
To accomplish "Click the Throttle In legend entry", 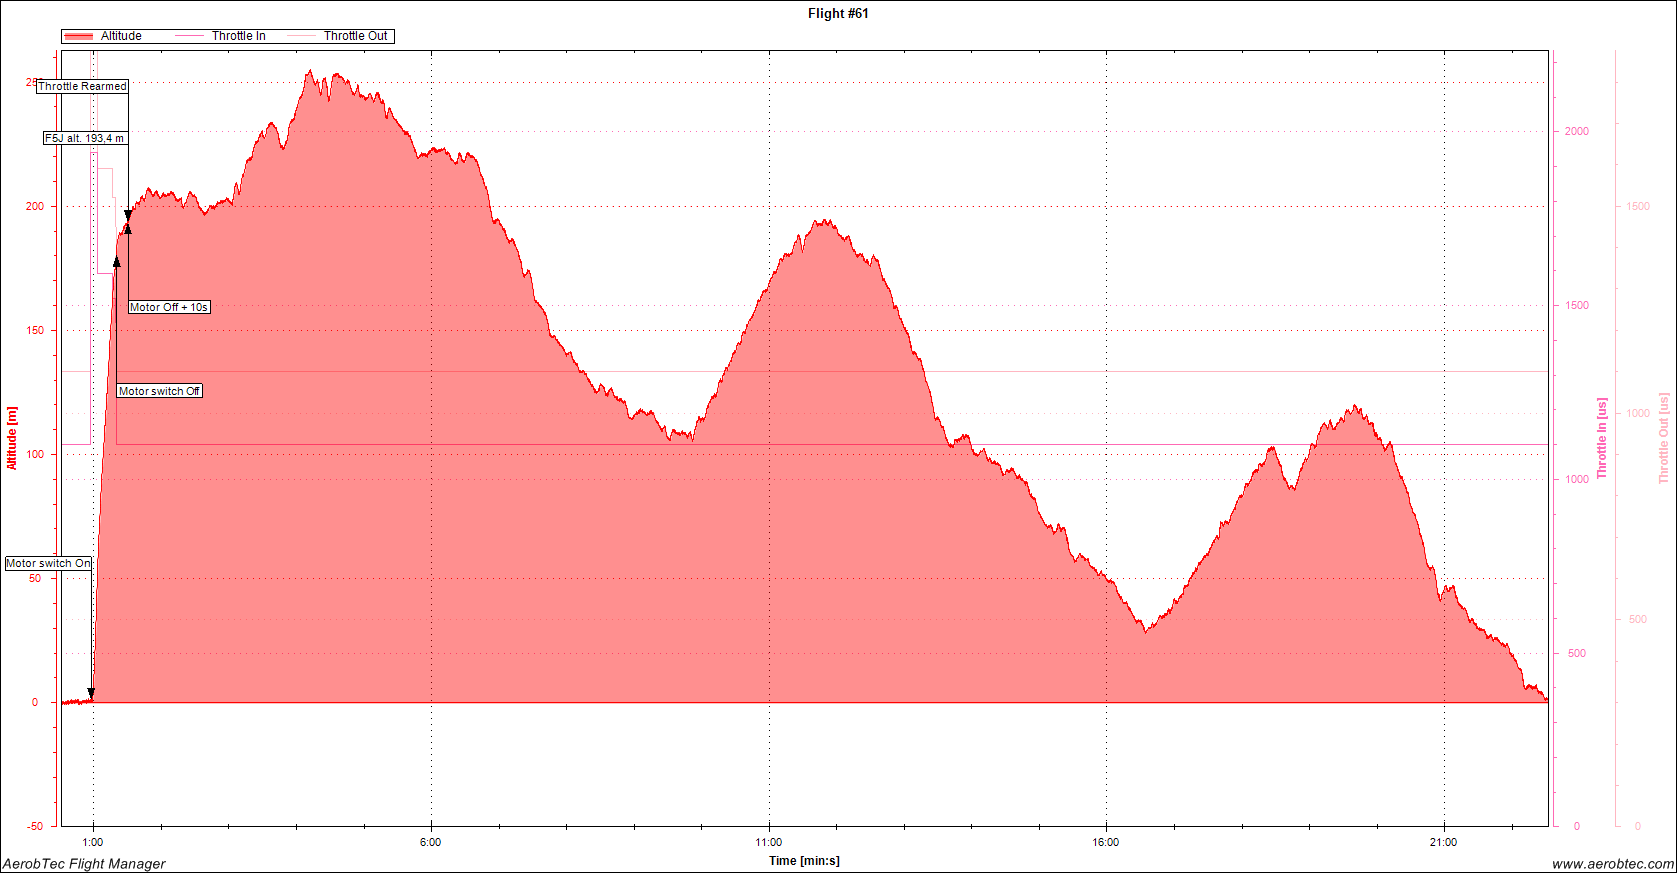I will 220,36.
